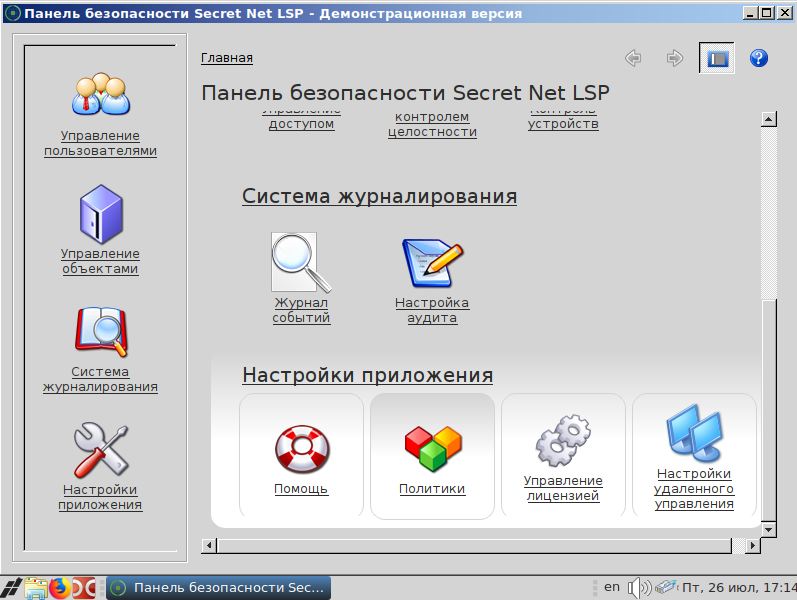Select the Панель безопасности taskbar window button
797x600 pixels.
219,588
